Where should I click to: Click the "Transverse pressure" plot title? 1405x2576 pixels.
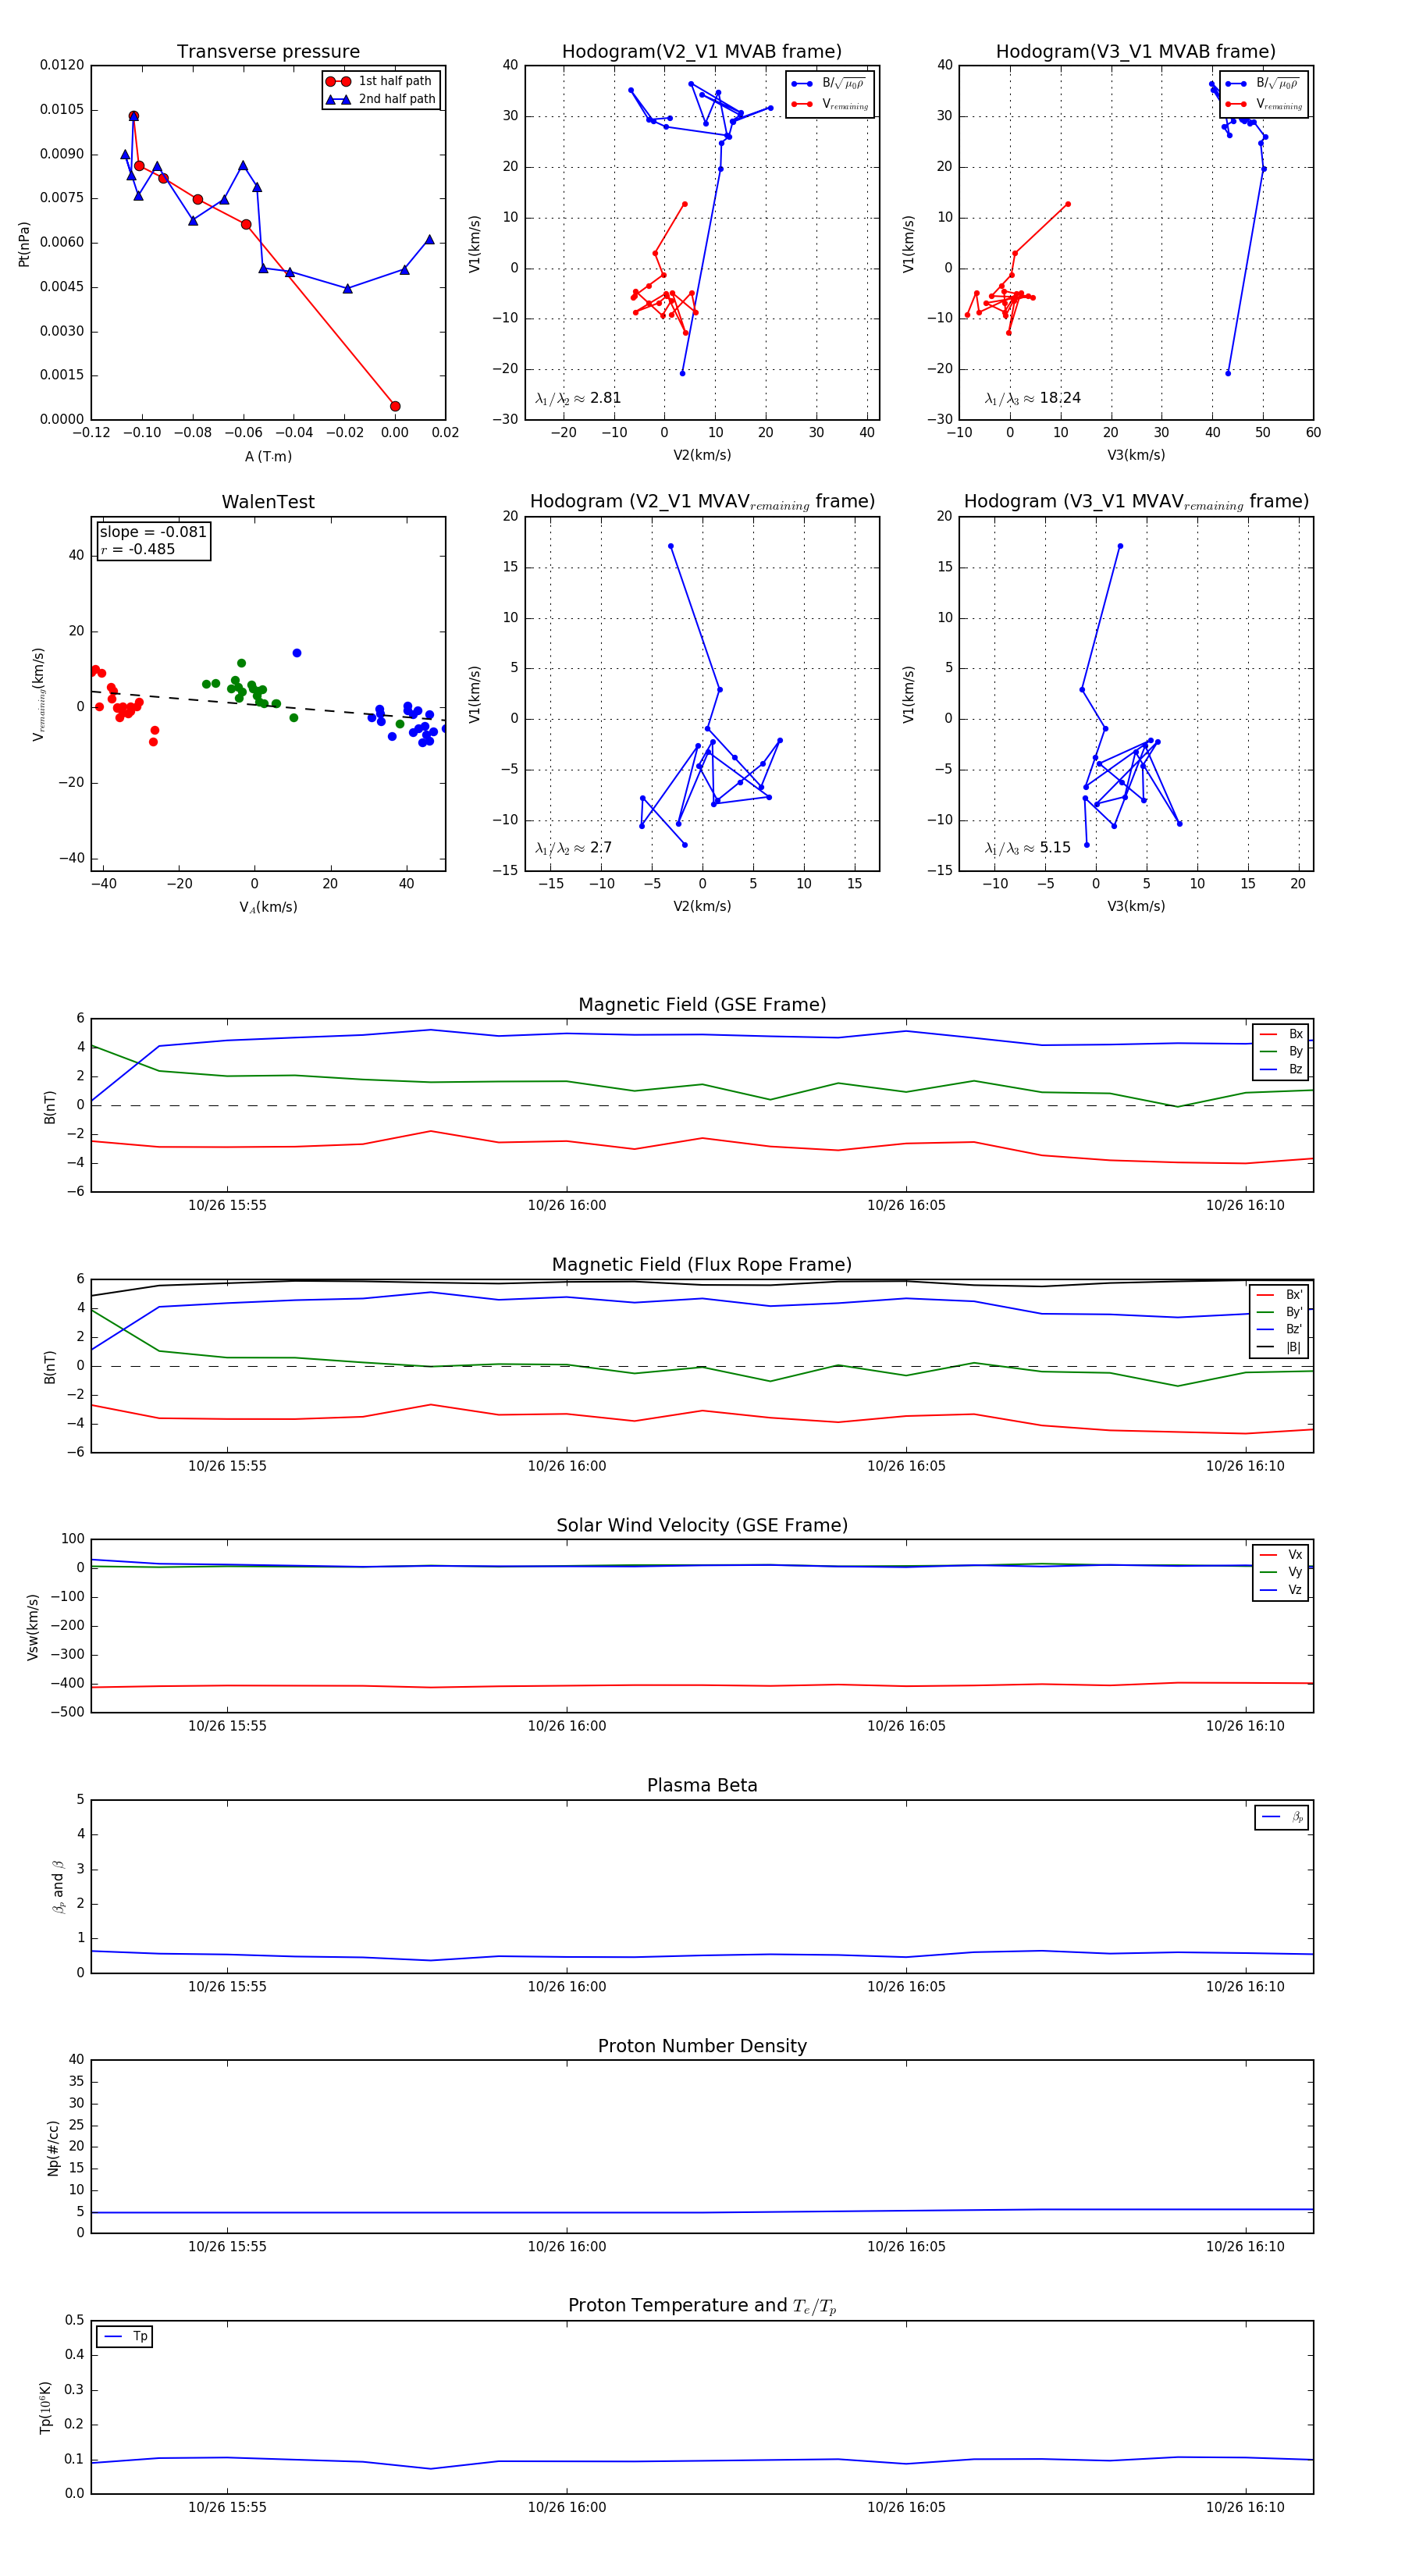[x=268, y=52]
